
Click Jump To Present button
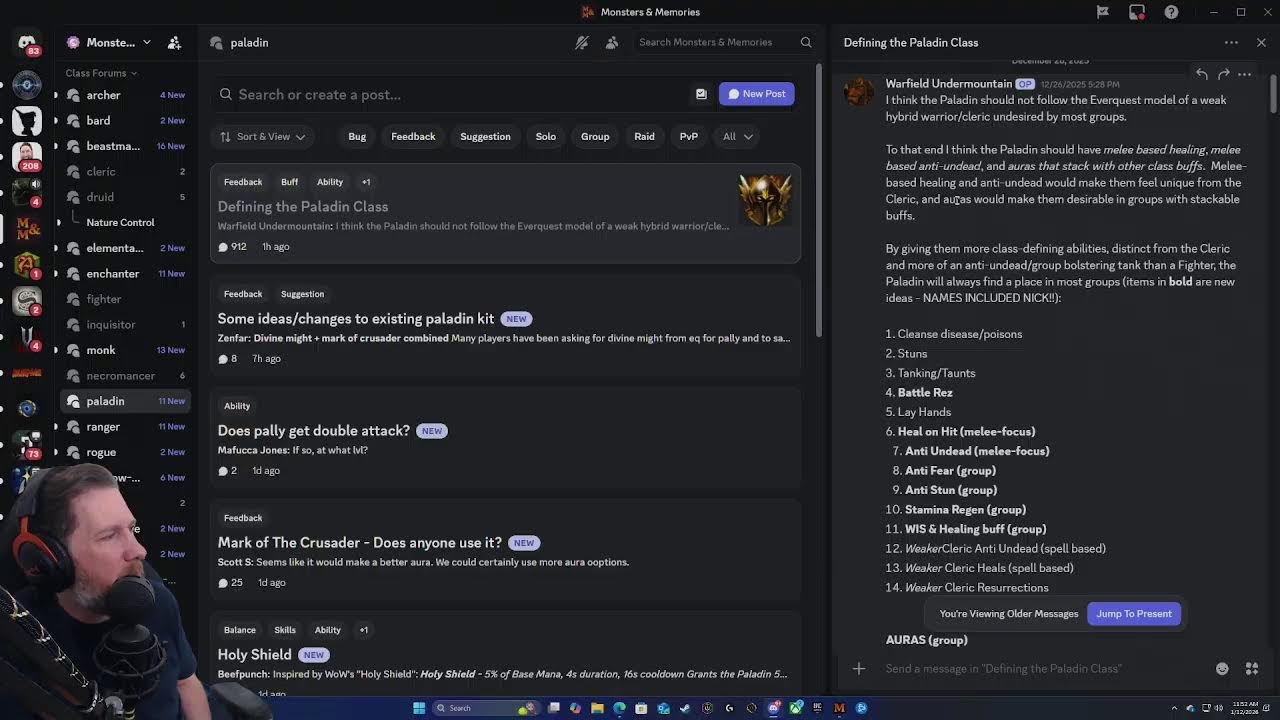pos(1134,614)
